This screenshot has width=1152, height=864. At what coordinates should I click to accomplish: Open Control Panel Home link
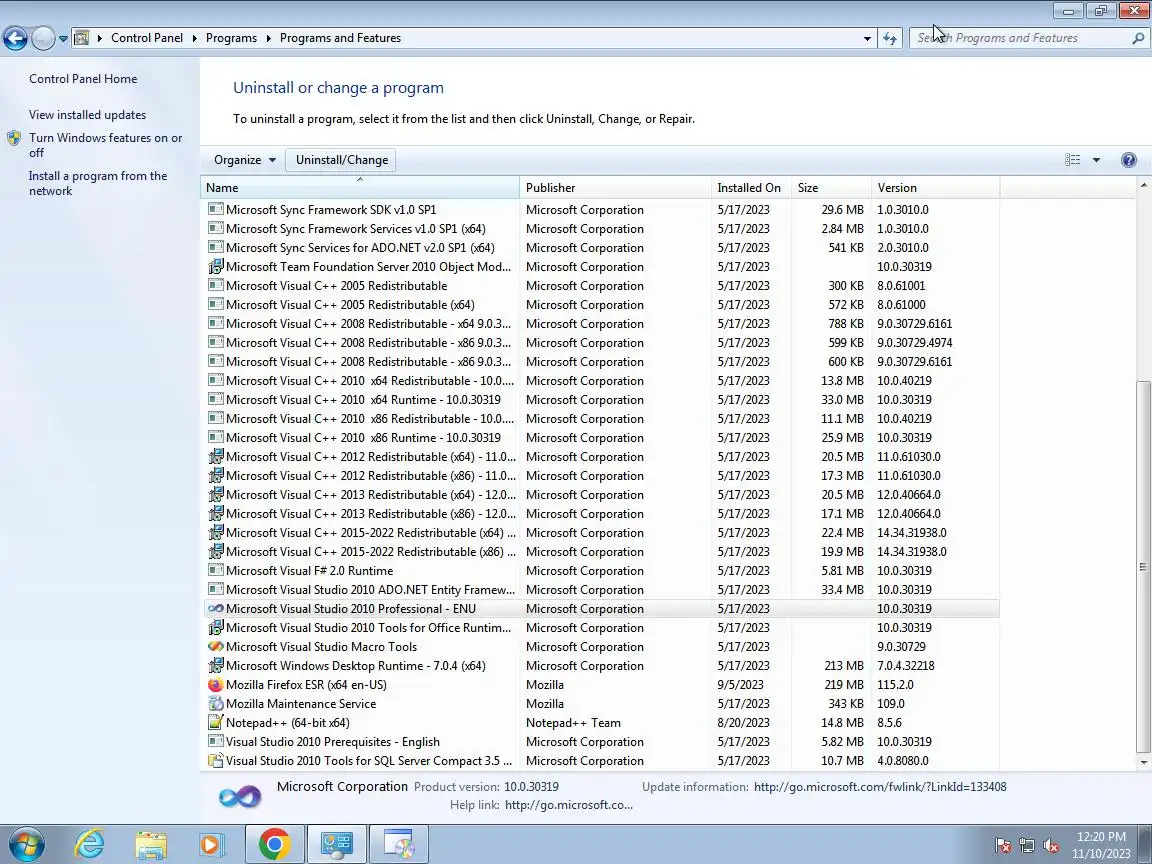pos(83,79)
